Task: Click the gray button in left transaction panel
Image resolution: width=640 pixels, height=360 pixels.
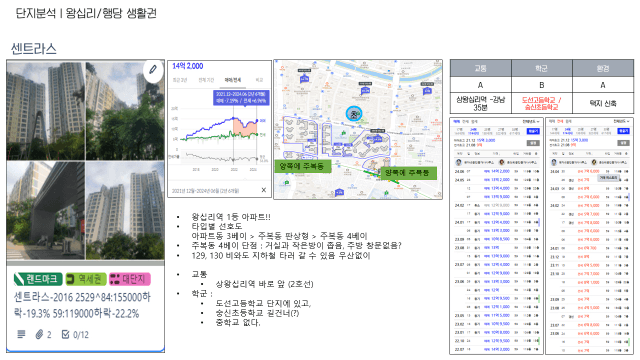Action: [x=533, y=143]
